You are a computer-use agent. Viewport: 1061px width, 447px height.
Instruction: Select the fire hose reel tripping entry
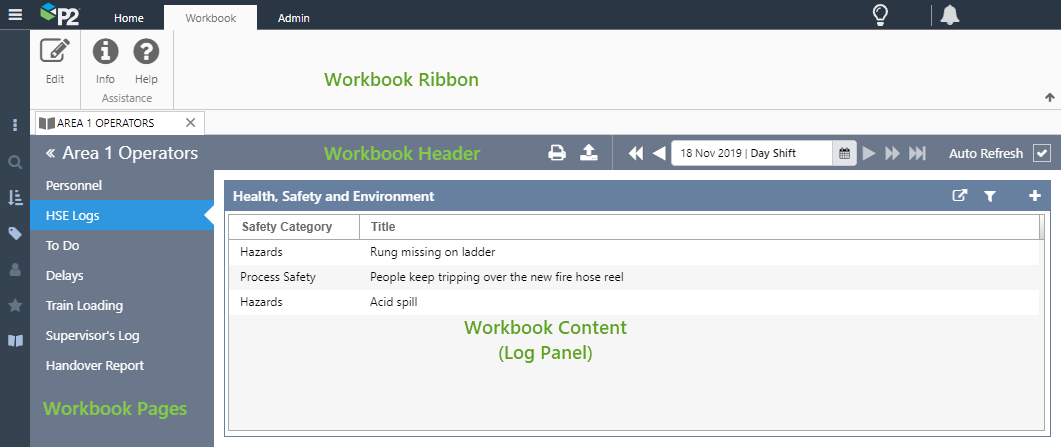tap(497, 277)
